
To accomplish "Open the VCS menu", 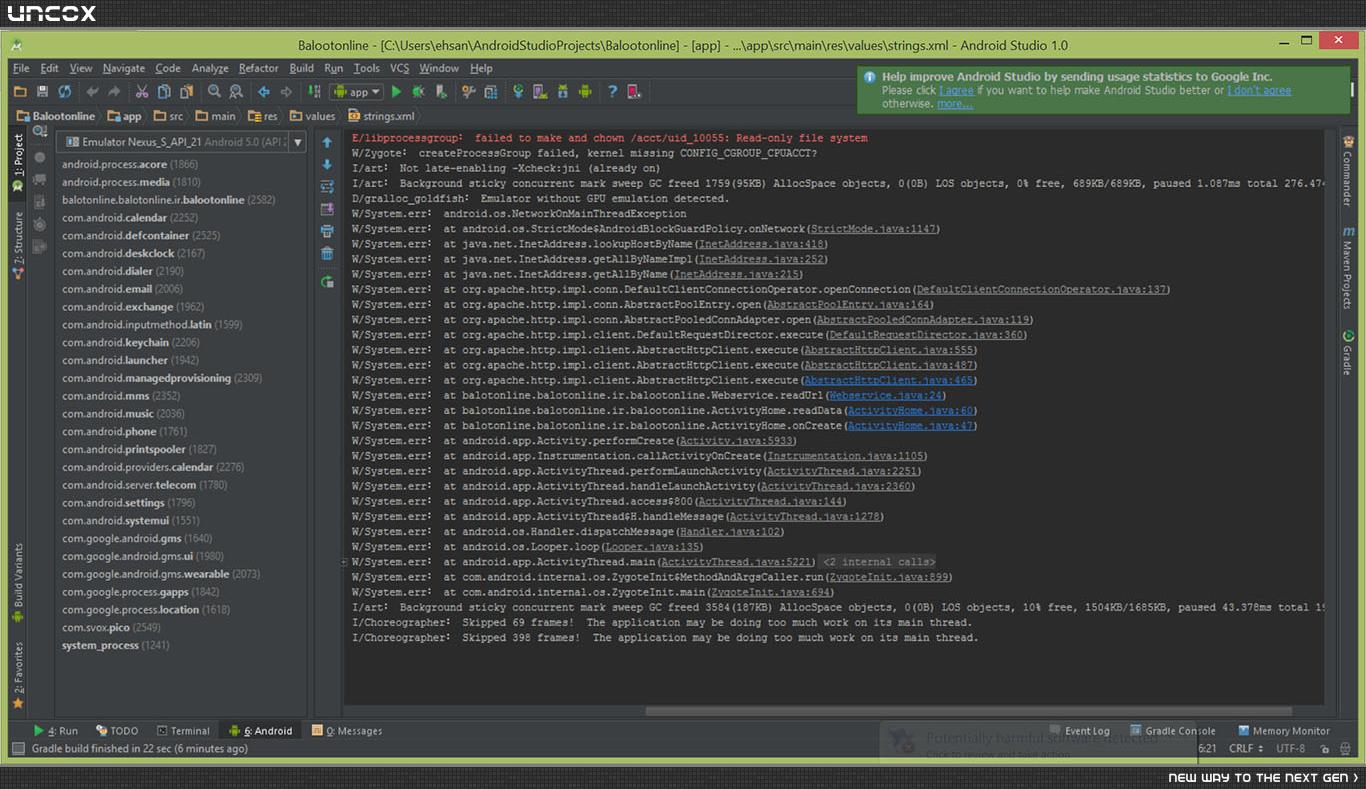I will (400, 68).
